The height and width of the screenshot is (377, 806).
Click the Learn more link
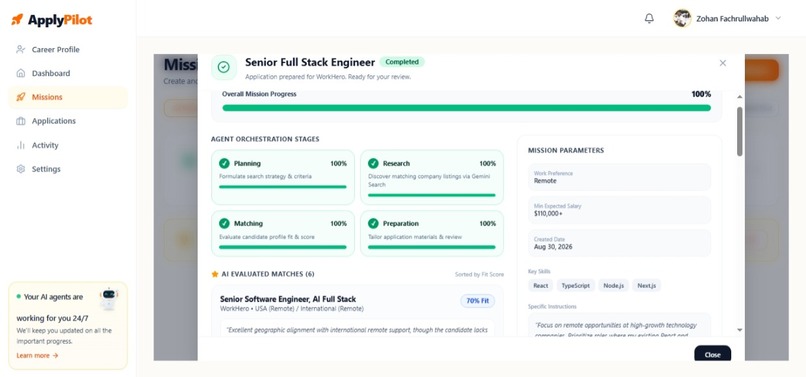tap(37, 355)
